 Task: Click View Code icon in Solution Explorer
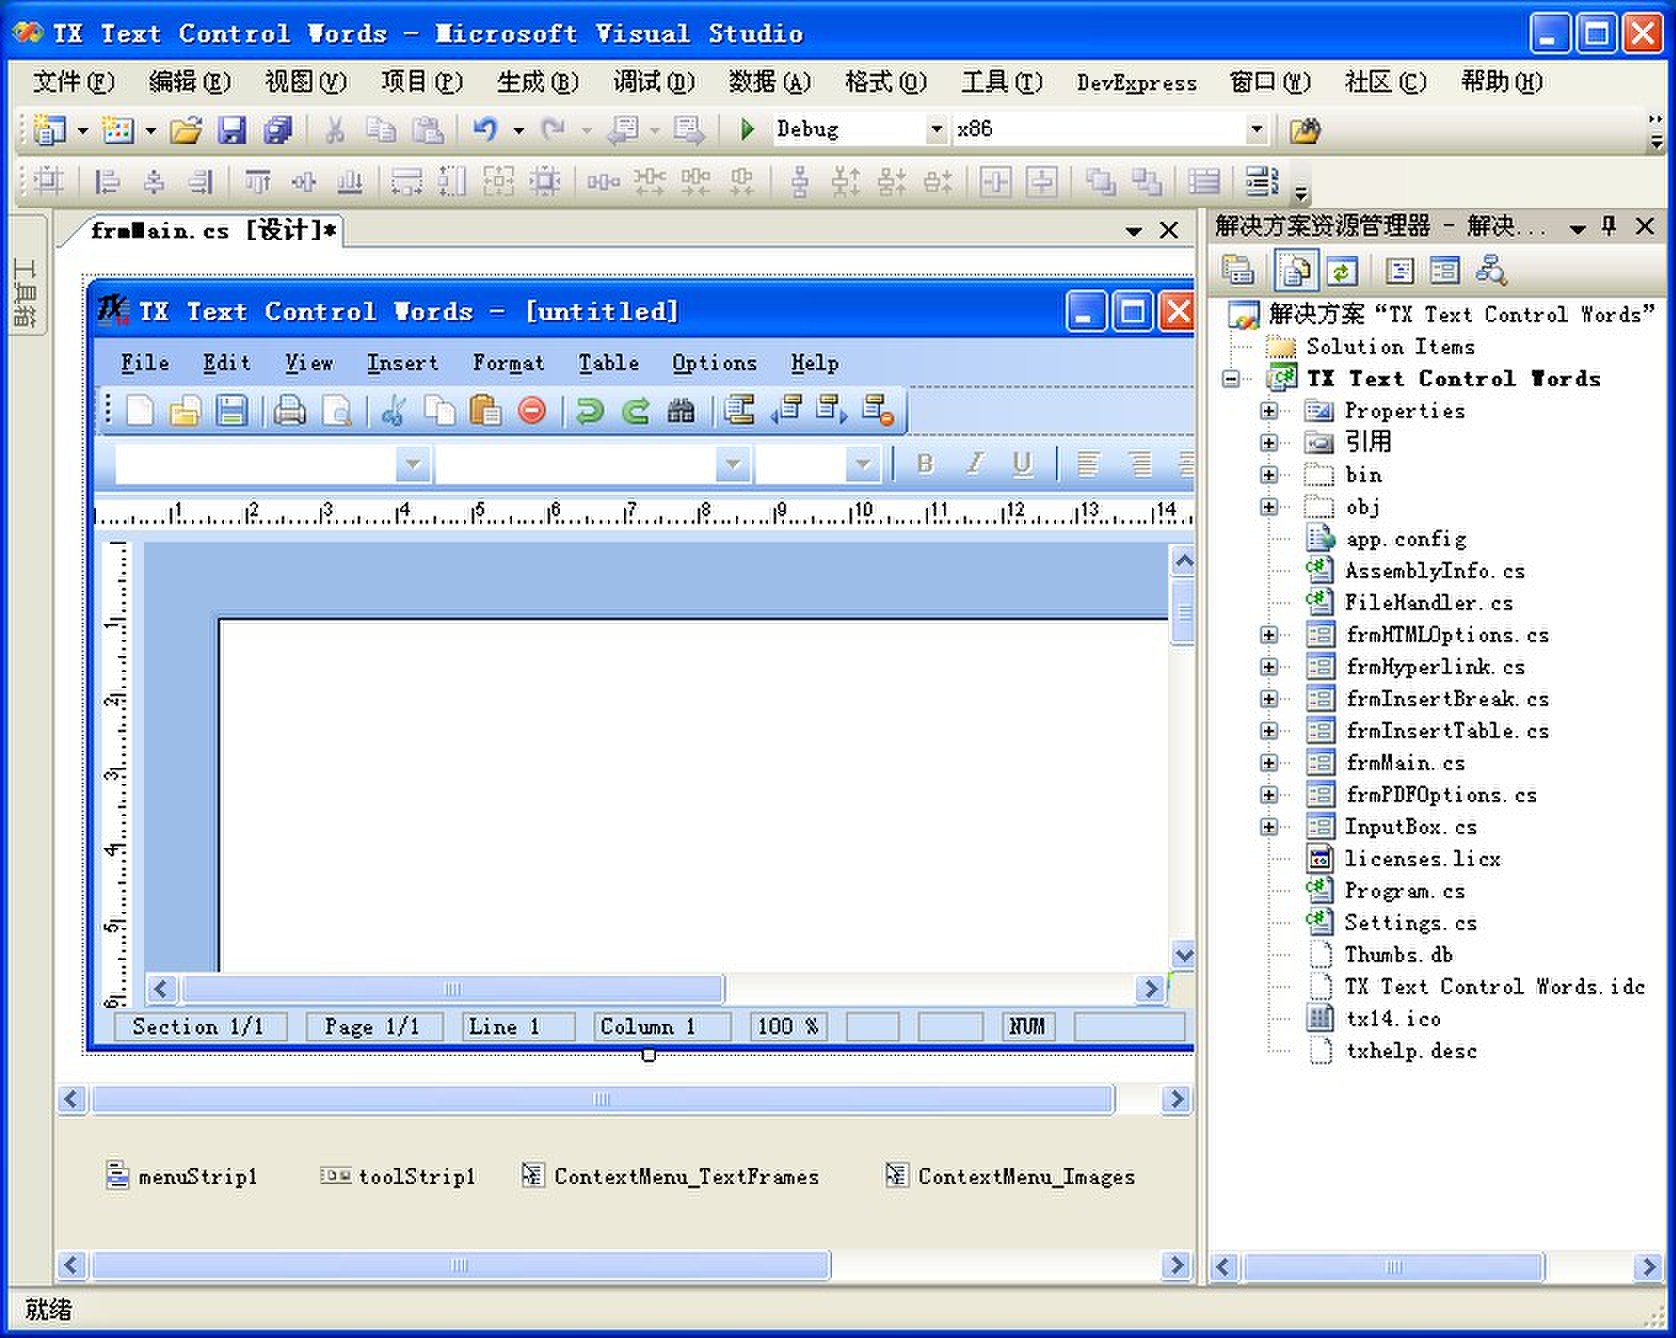[1399, 270]
